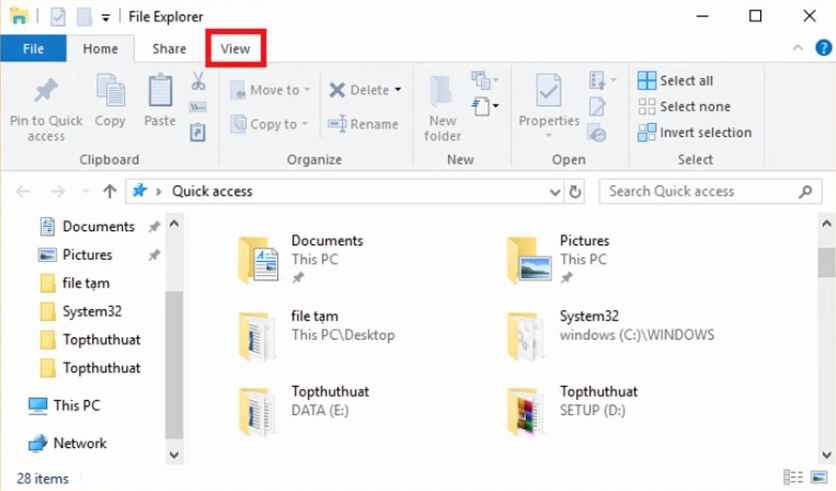Navigate up one folder level arrow

click(110, 191)
